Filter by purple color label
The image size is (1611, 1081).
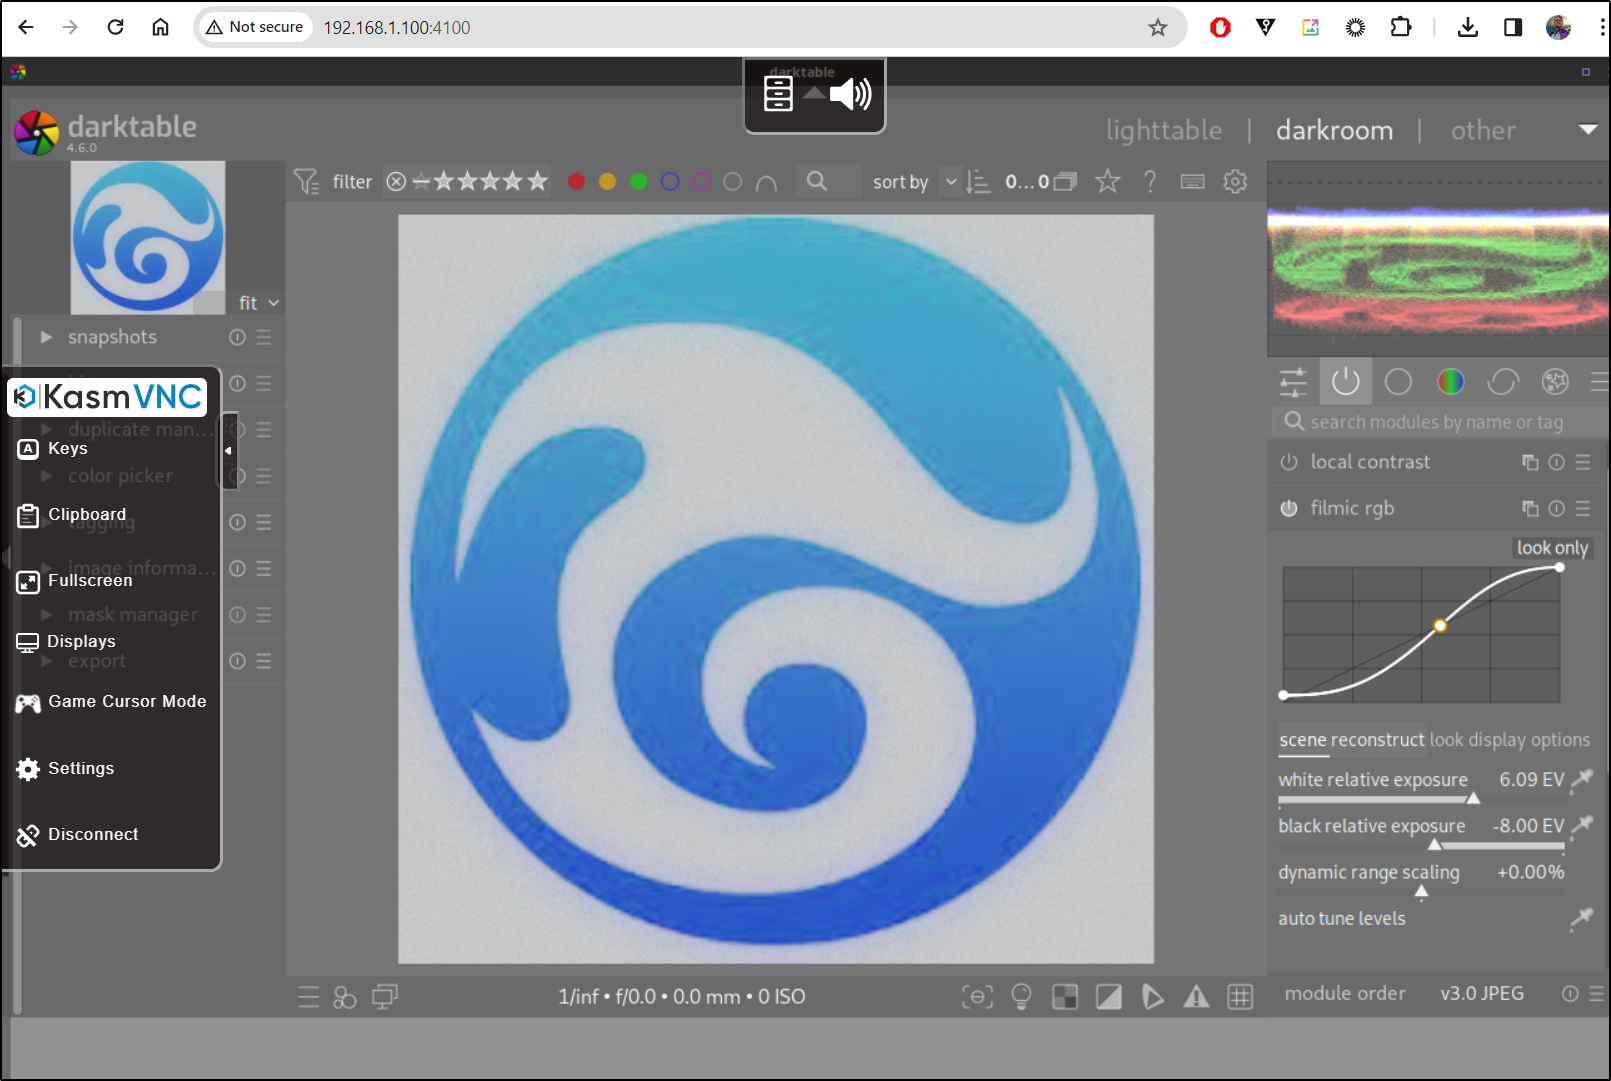click(x=701, y=181)
